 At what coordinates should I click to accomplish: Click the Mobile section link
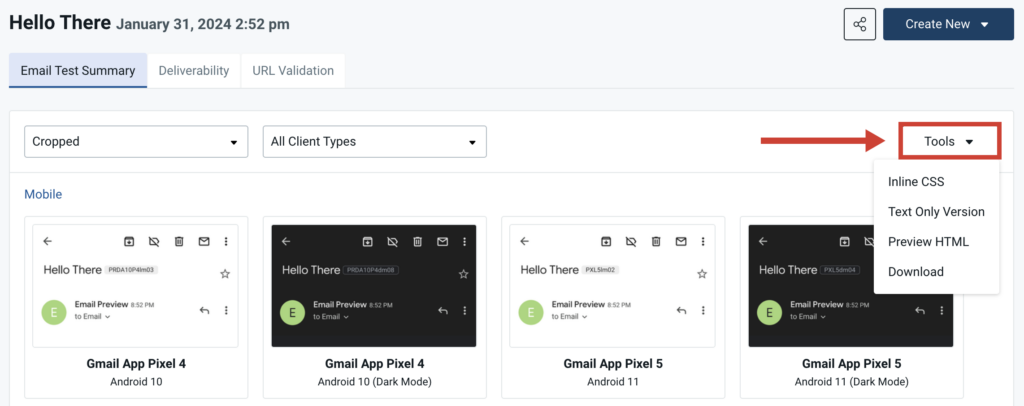pos(43,194)
